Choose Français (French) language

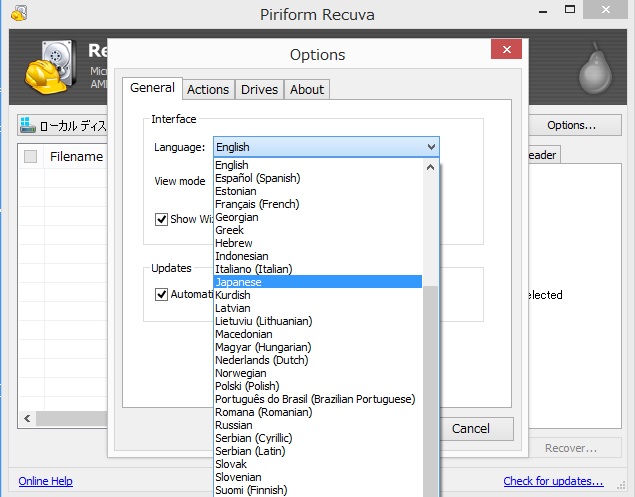coord(318,204)
